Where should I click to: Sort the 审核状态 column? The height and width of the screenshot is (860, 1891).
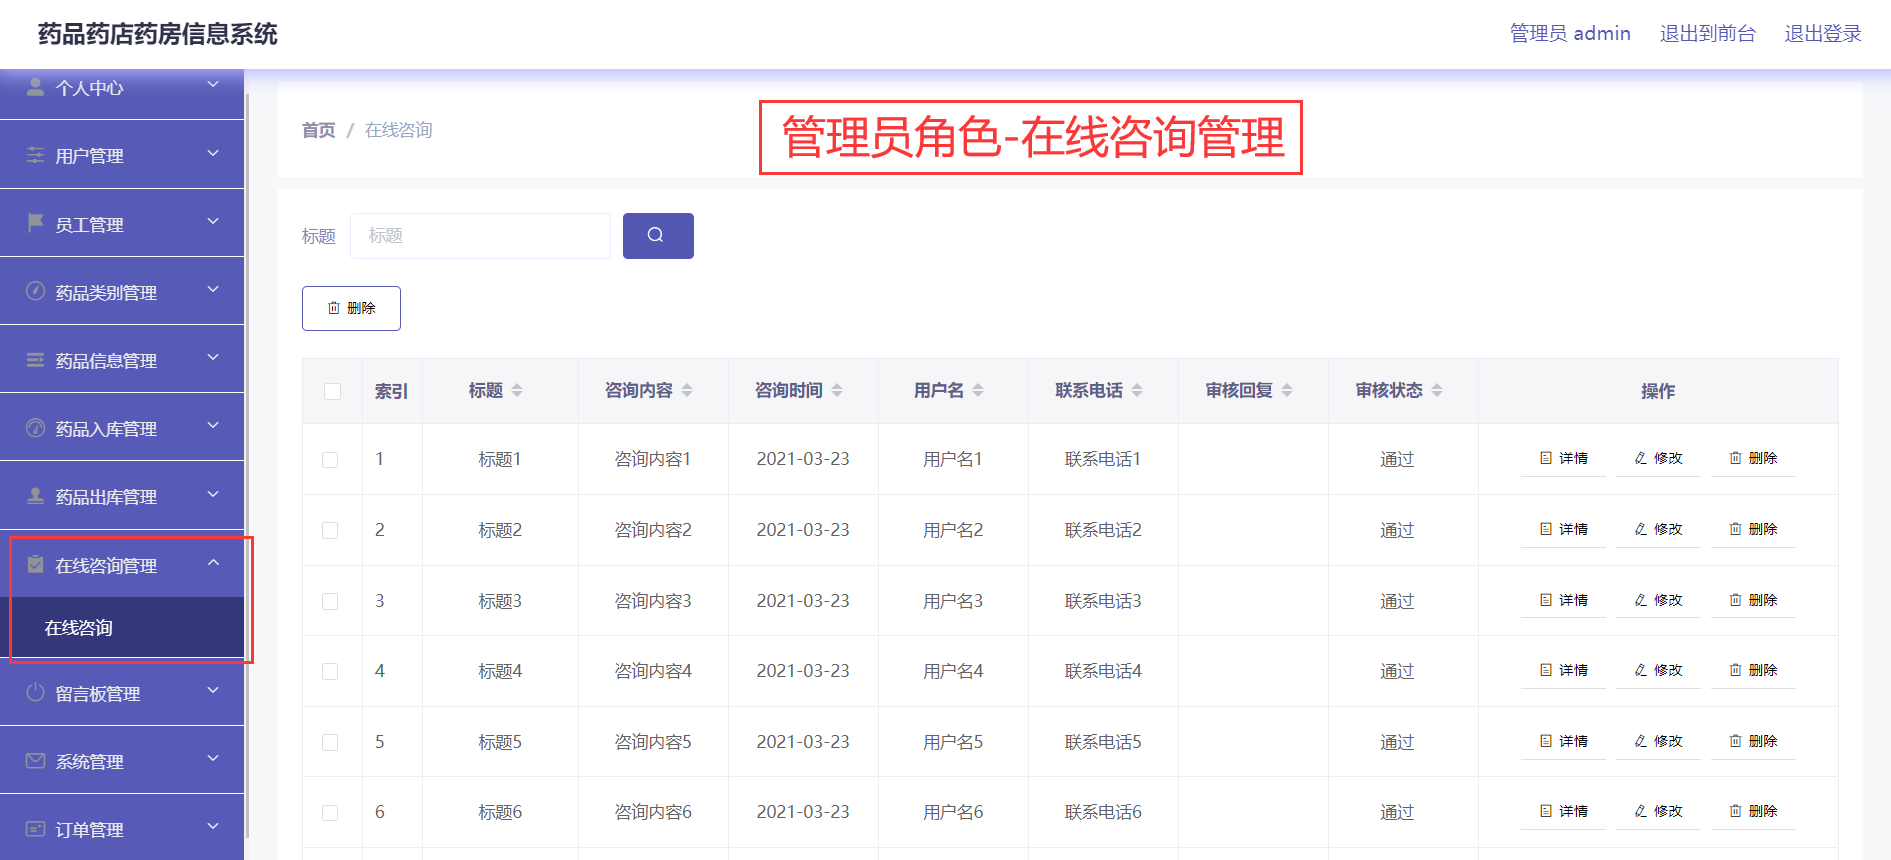coord(1437,390)
